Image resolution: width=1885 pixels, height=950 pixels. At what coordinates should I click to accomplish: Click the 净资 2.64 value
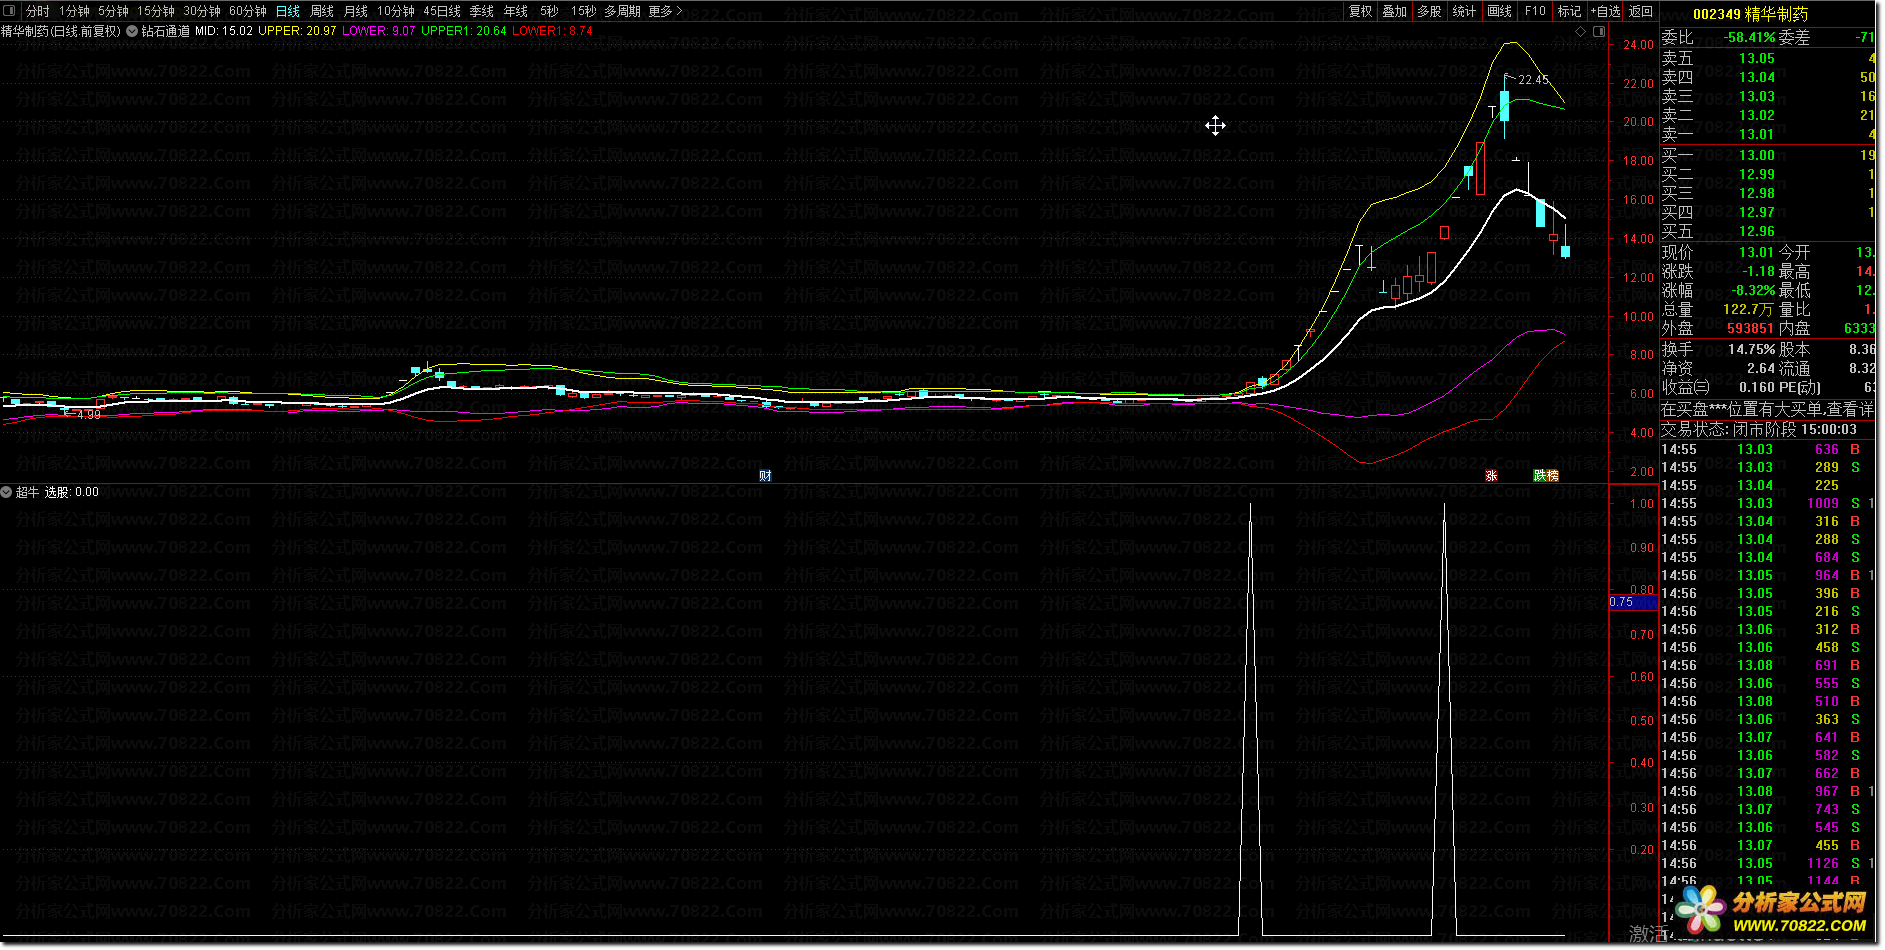(x=1761, y=369)
